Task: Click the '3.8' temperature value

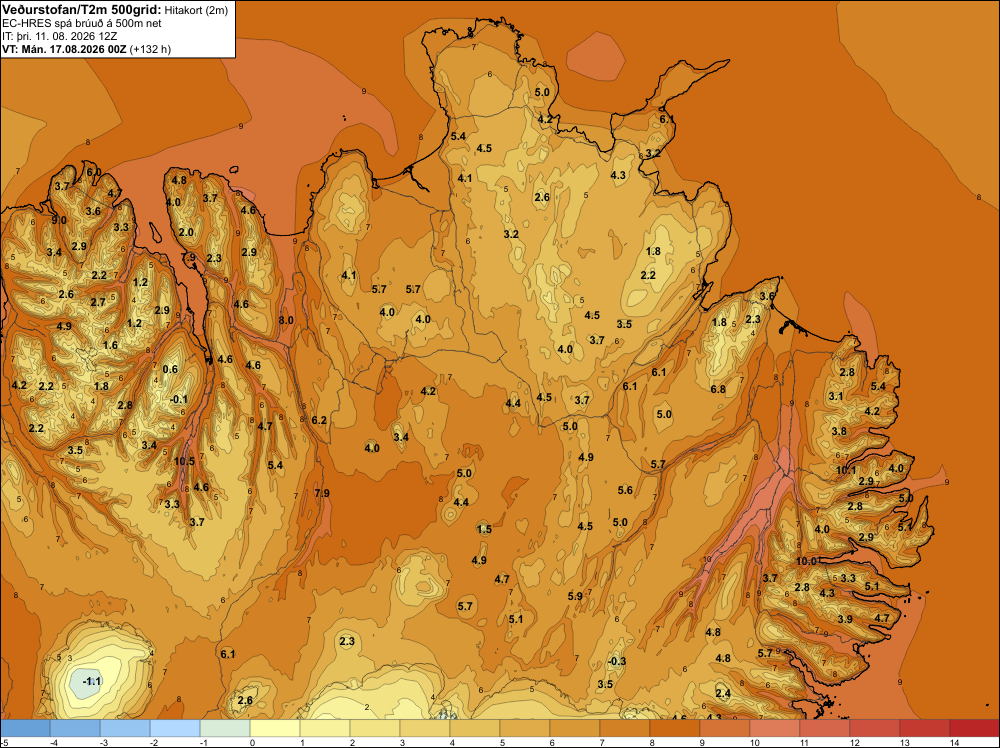Action: pos(839,431)
